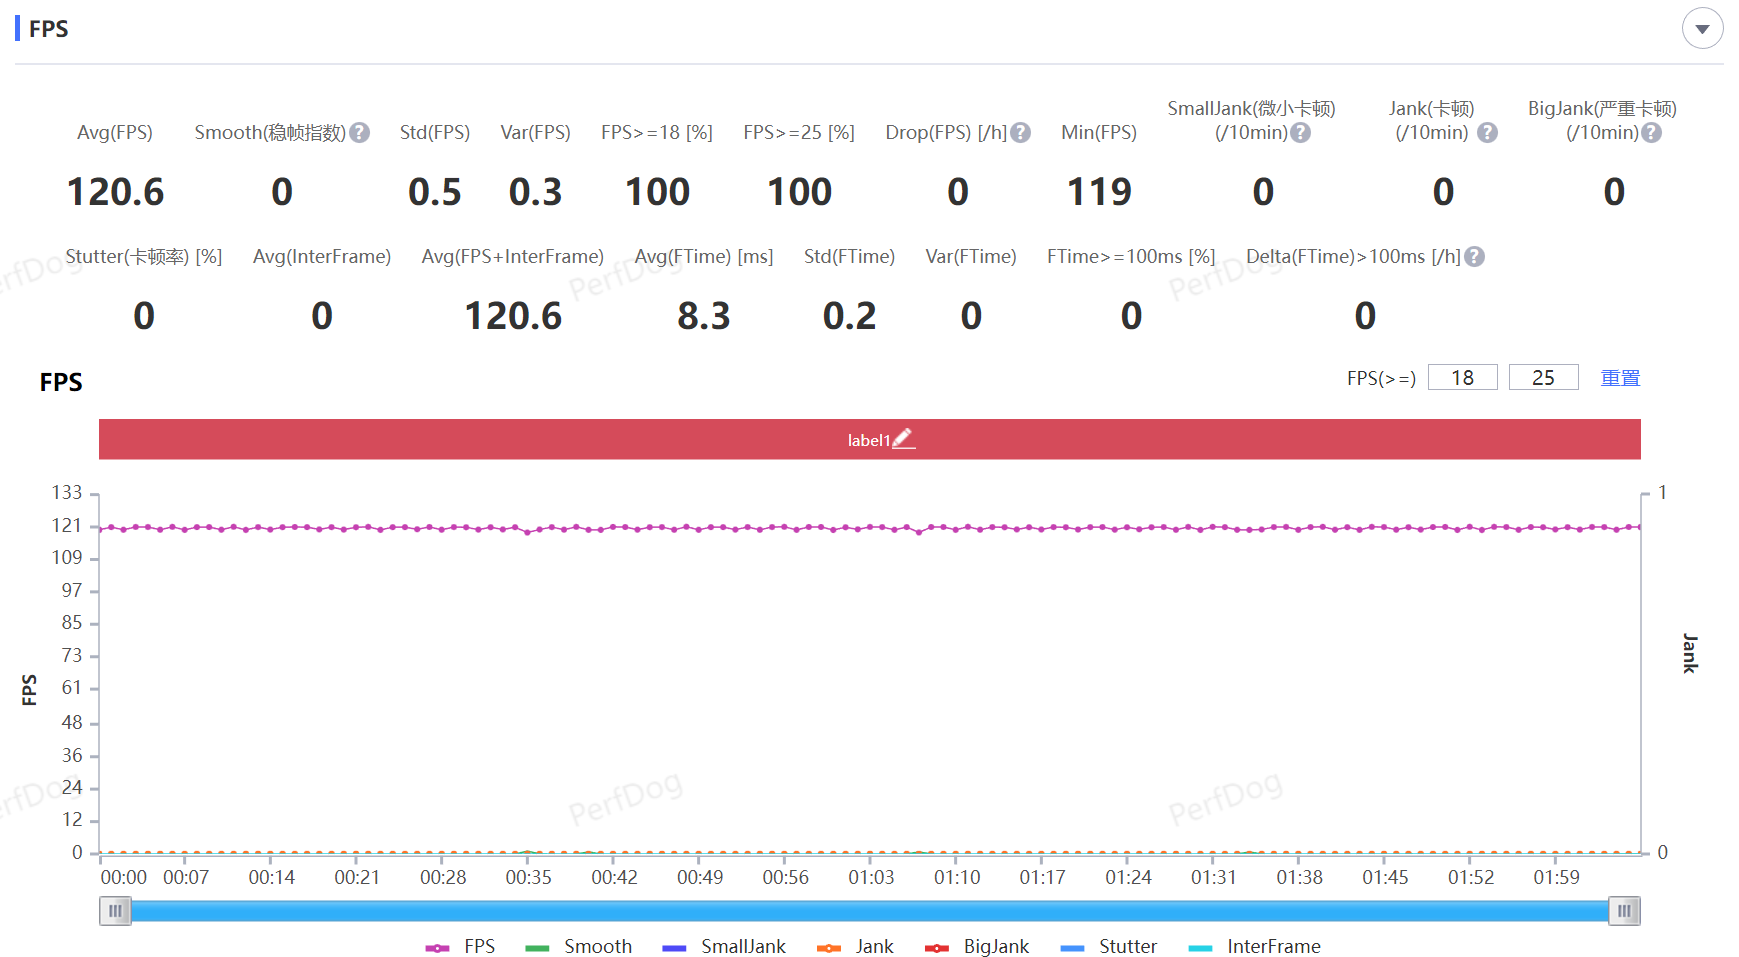Collapse the FPS panel with the dropdown arrow
Screen dimensions: 1739x957
[x=1702, y=29]
